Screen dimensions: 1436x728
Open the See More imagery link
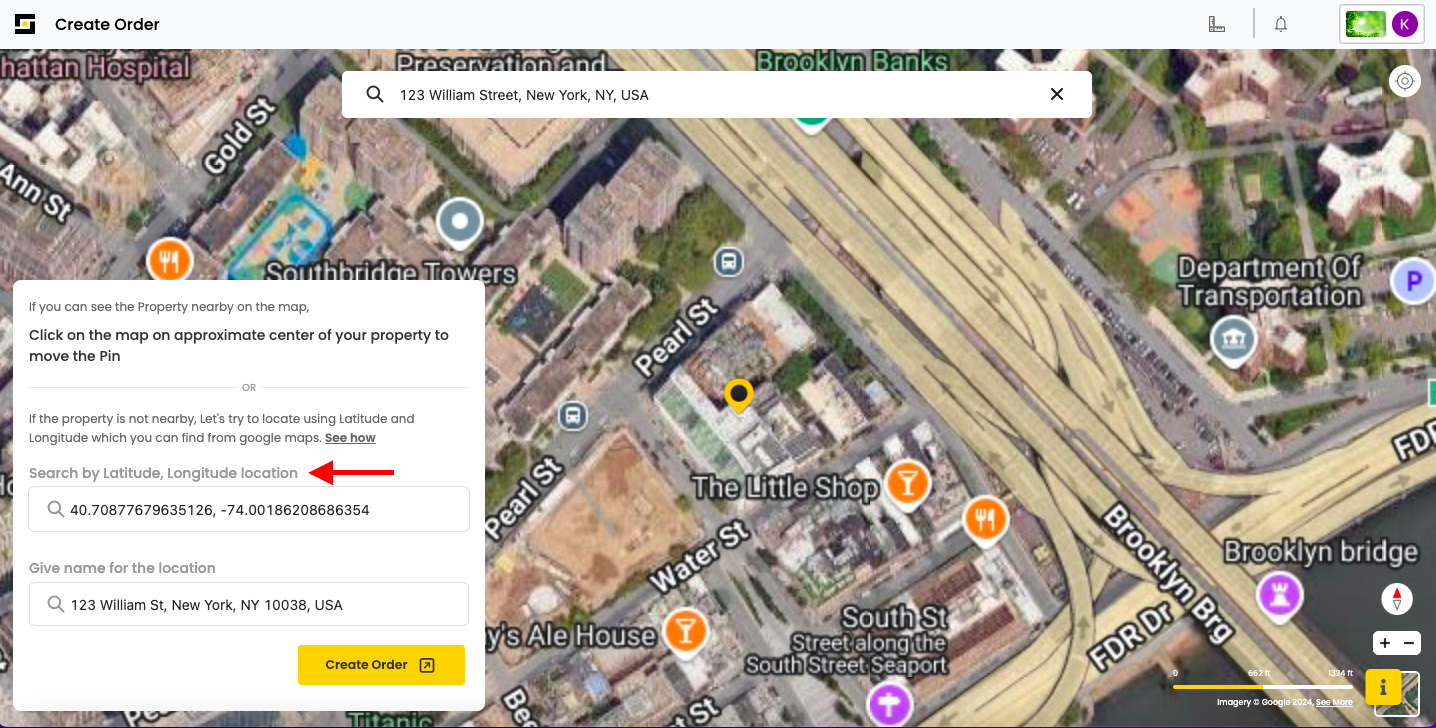point(1334,702)
